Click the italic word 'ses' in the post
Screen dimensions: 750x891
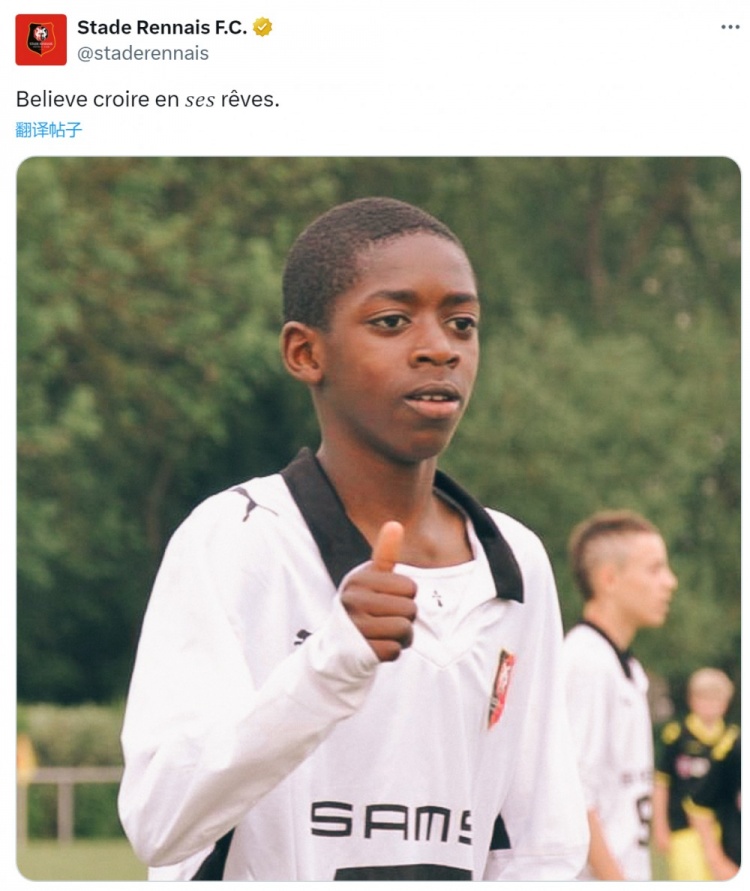coord(200,100)
